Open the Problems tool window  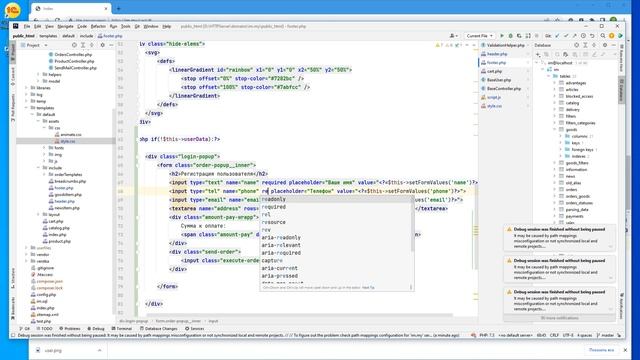70,329
